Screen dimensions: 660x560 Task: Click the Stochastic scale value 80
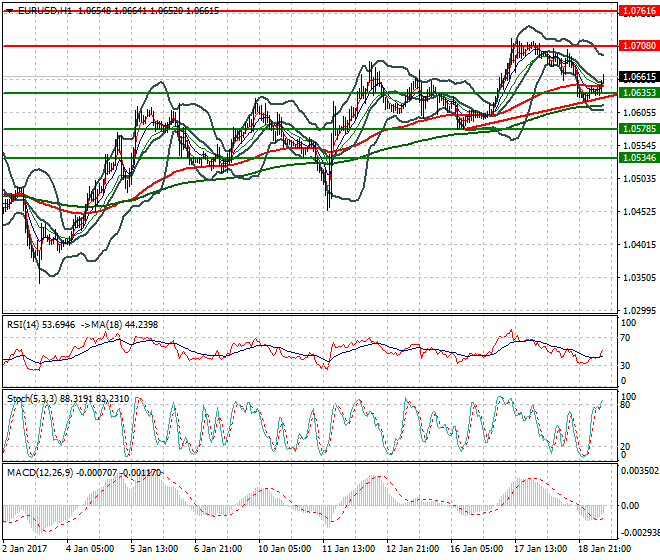pos(625,405)
